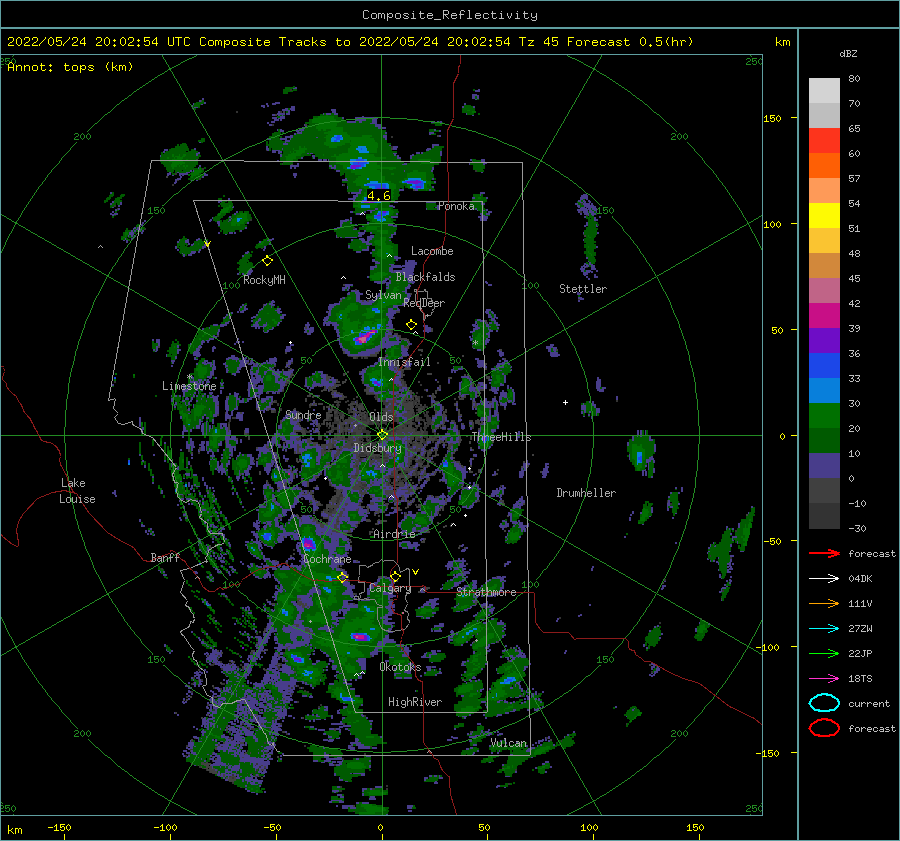Image resolution: width=900 pixels, height=841 pixels.
Task: Click the 80 dBZ color swatch
Action: point(824,90)
